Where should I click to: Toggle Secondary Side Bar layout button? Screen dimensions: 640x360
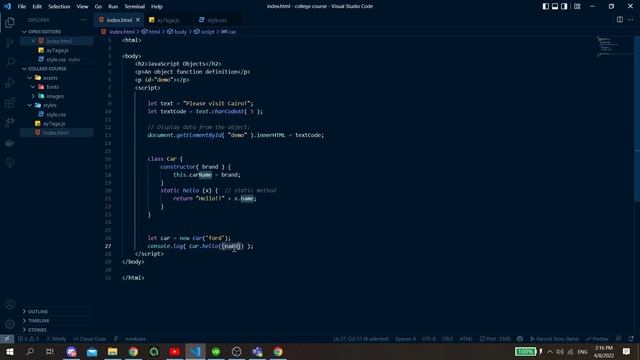click(x=564, y=6)
